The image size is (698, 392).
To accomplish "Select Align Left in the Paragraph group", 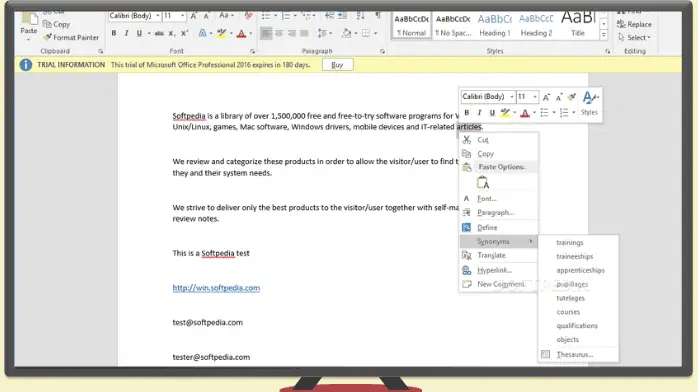I will click(x=266, y=33).
